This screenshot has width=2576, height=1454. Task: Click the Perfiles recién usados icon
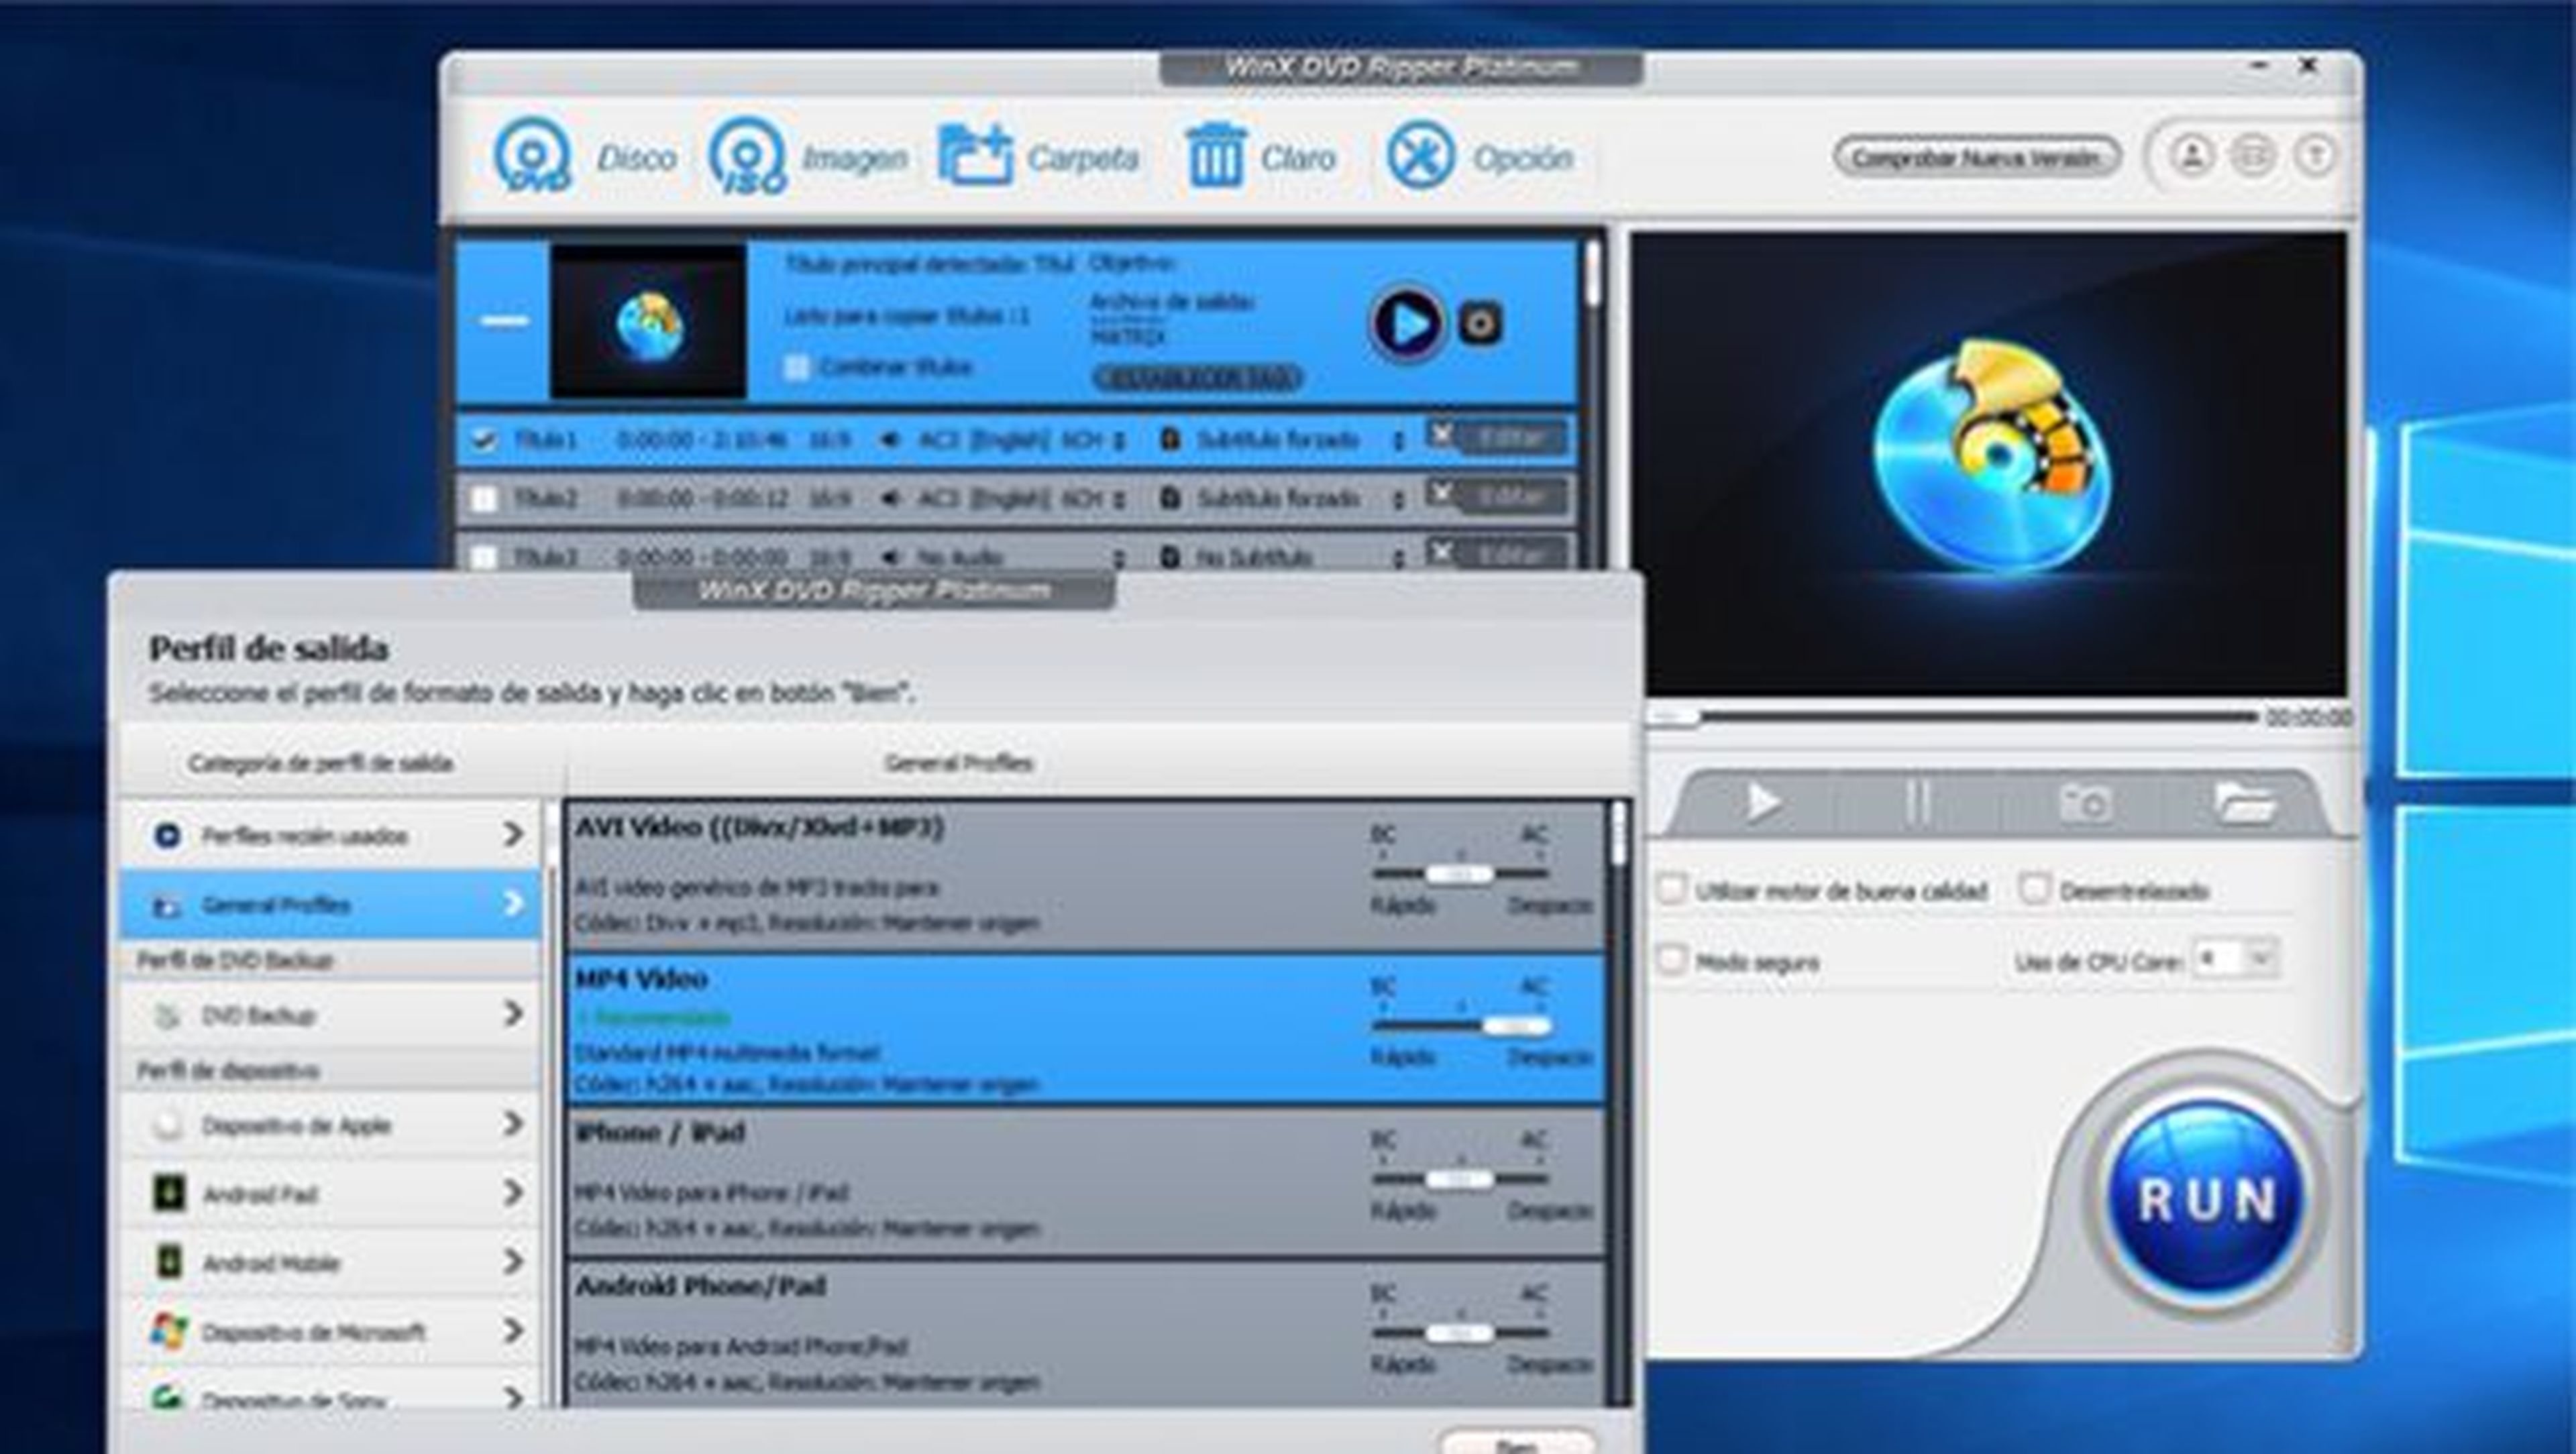pyautogui.click(x=167, y=835)
